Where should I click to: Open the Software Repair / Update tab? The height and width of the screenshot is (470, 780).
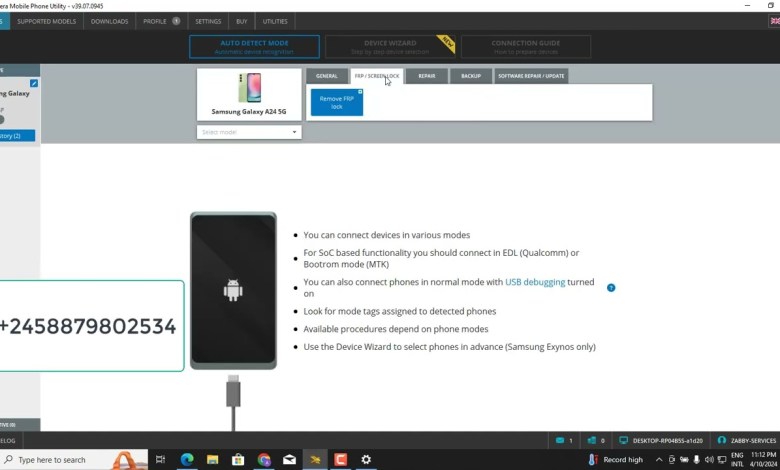click(531, 76)
